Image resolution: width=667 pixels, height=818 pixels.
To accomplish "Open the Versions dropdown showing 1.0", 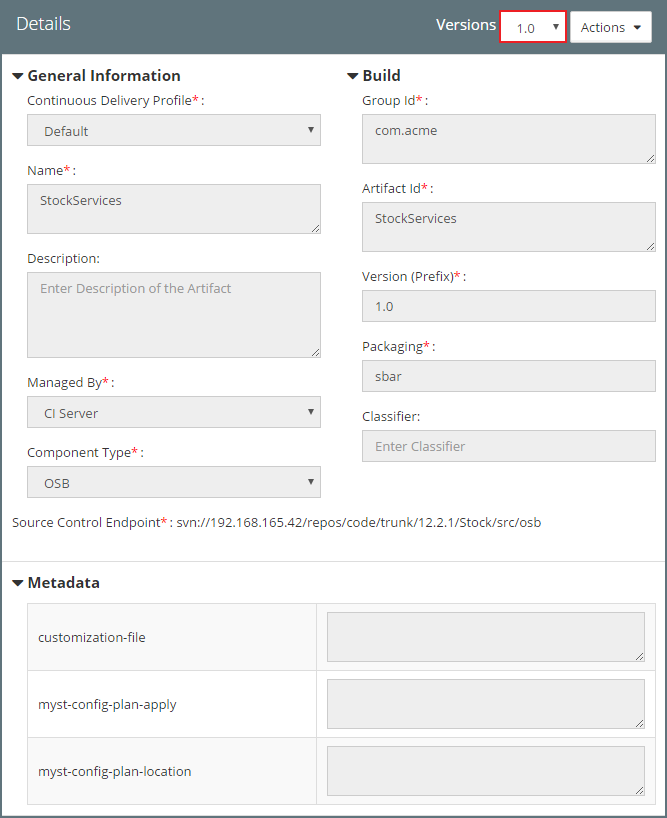I will pos(533,27).
